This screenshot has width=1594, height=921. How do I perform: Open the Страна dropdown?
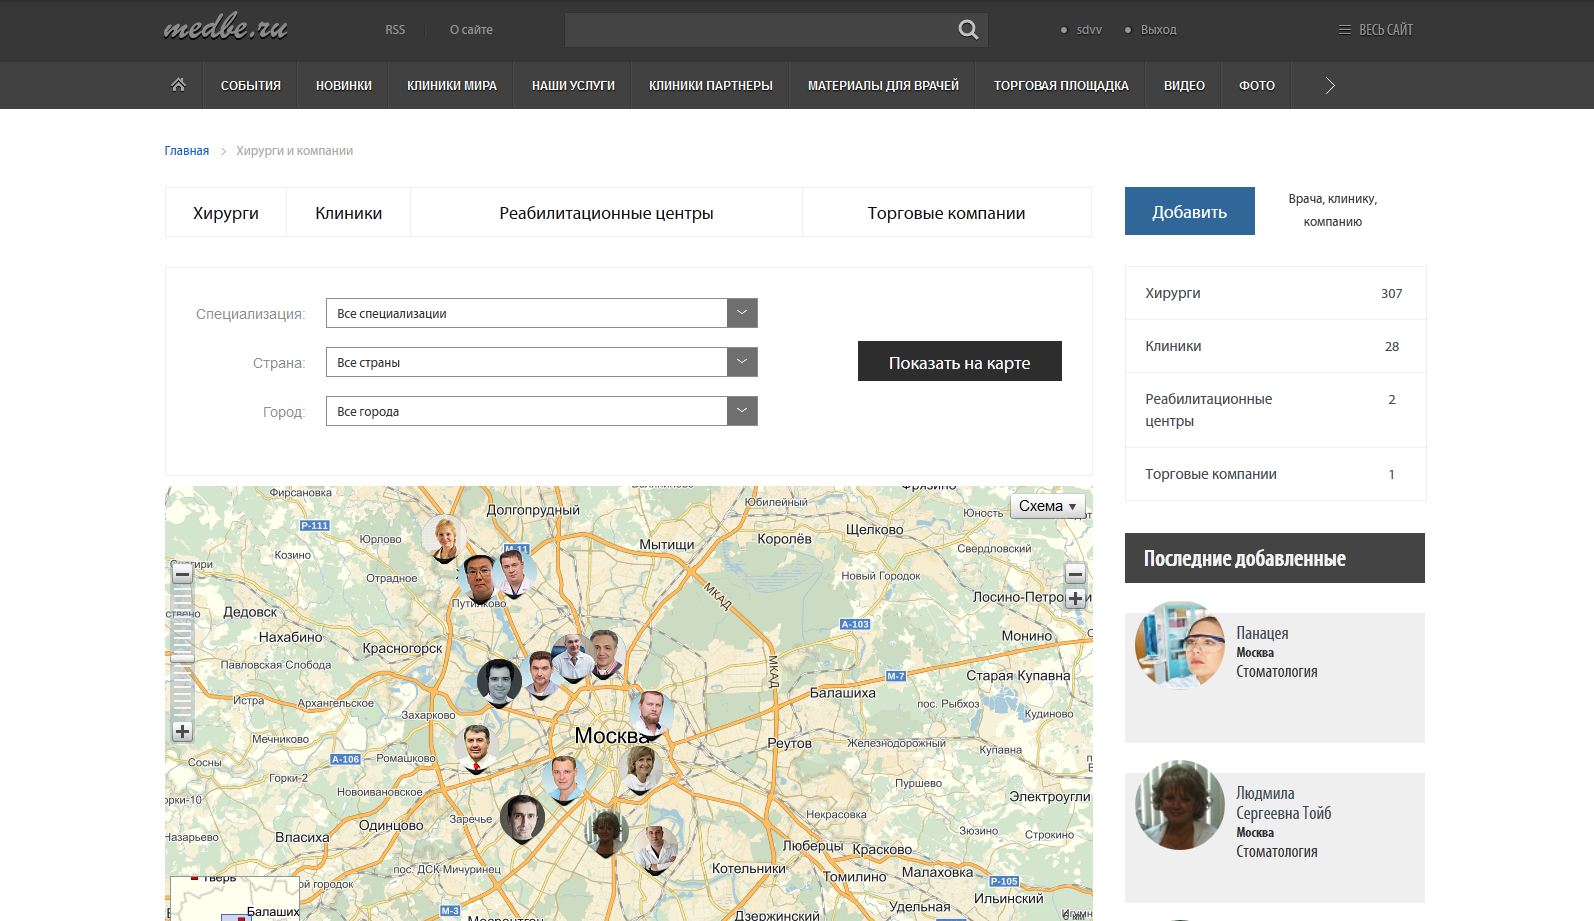541,362
